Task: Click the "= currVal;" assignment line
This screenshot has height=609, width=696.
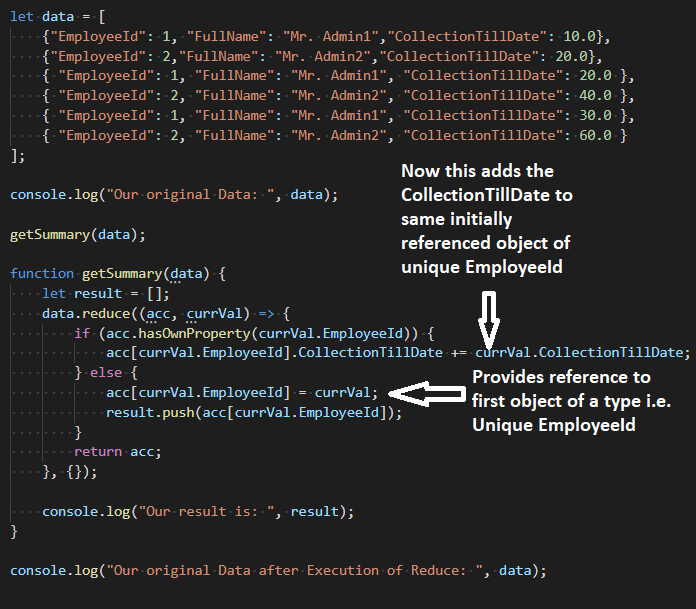Action: click(x=242, y=392)
